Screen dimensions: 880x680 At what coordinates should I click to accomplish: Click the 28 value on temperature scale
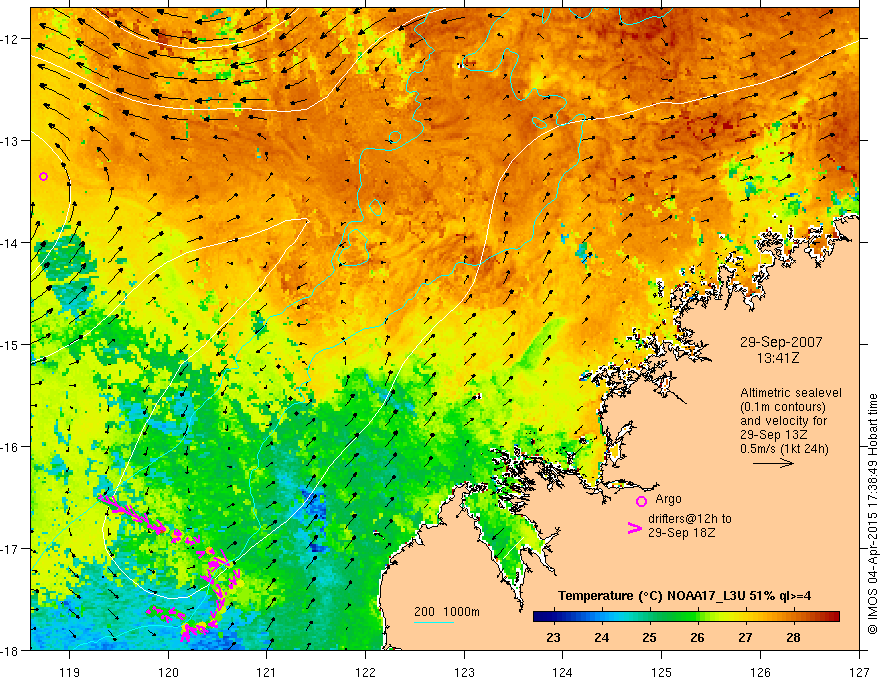[793, 638]
